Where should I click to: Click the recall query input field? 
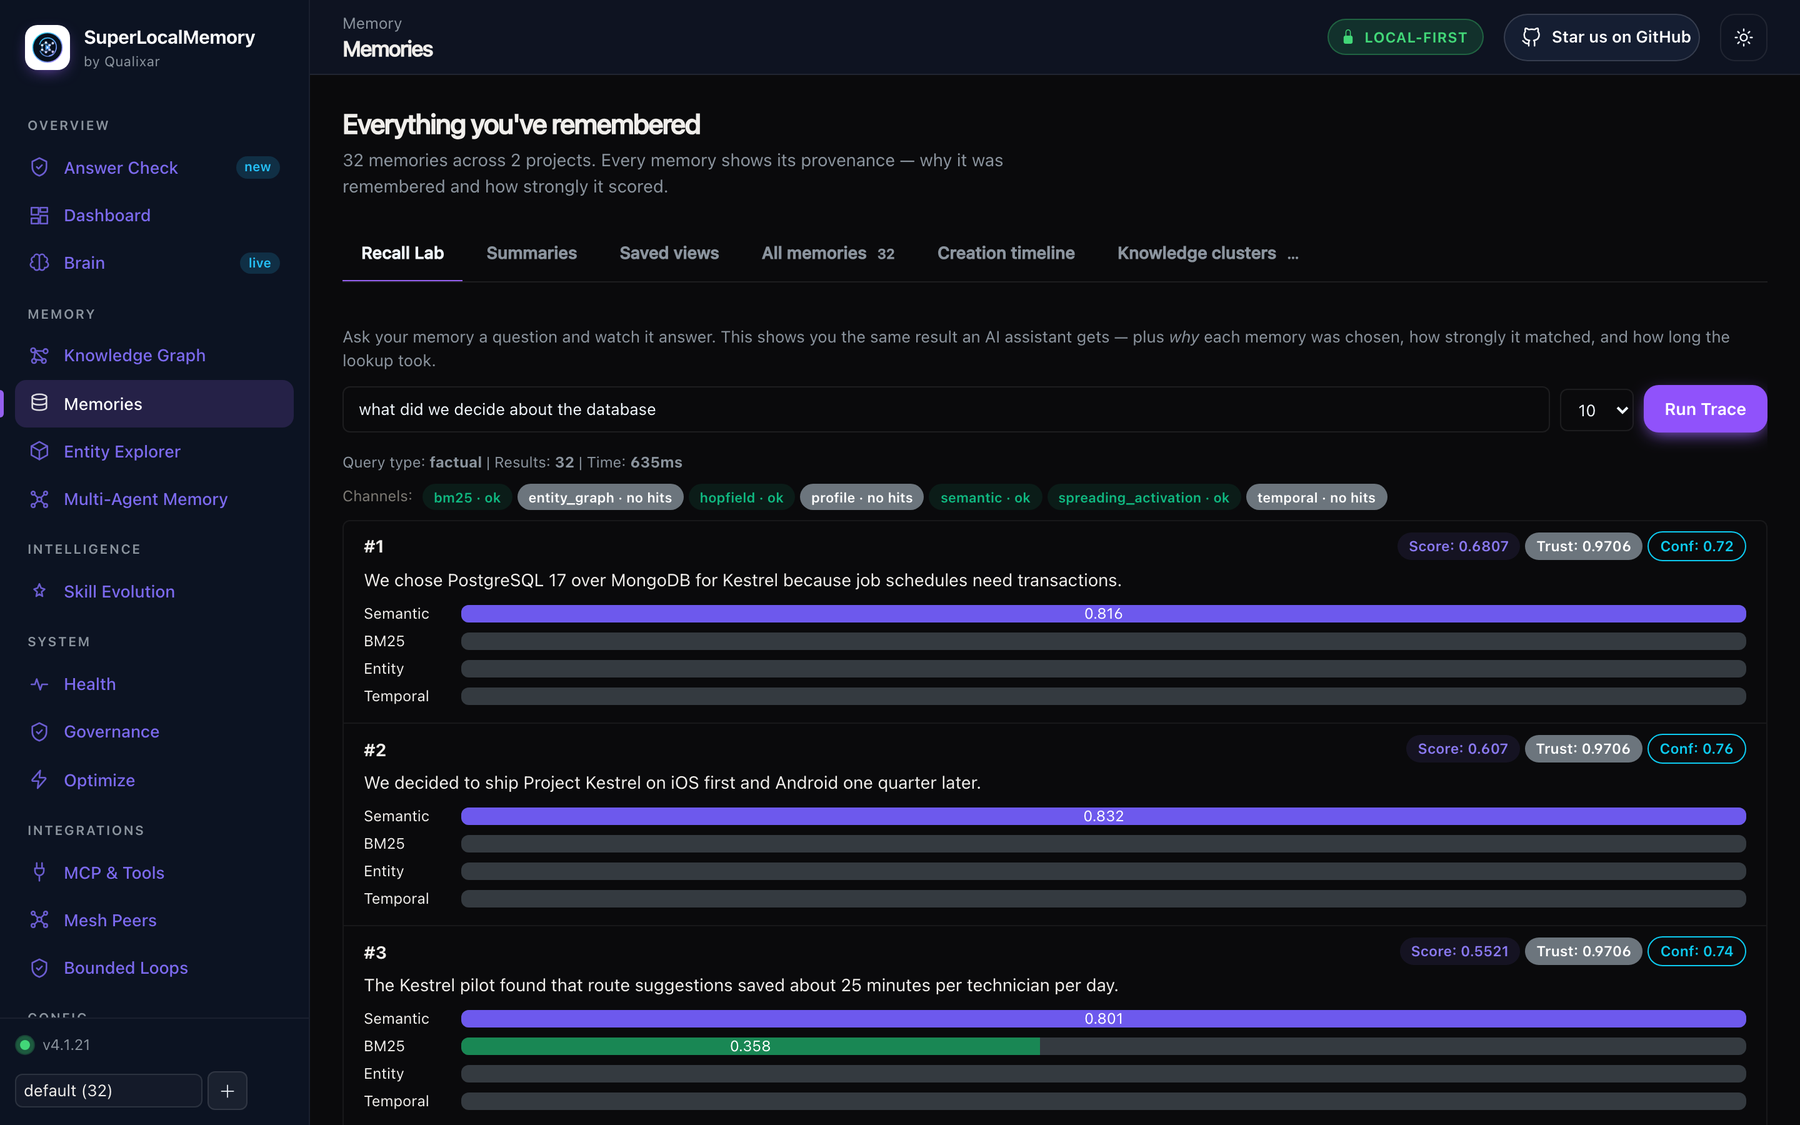946,409
